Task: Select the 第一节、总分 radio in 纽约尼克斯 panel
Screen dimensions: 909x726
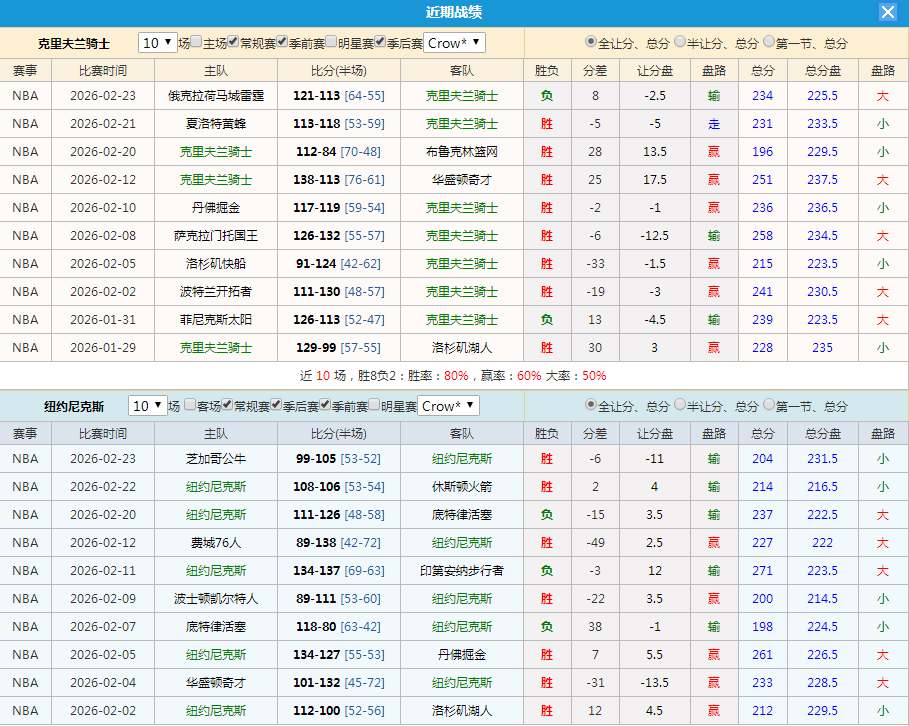Action: 768,405
